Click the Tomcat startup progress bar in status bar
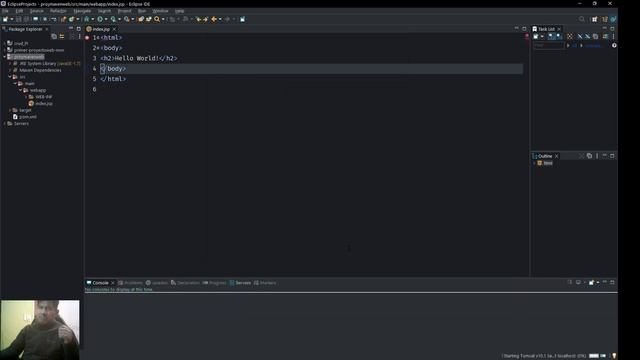Screen dimensions: 640x360 pos(593,356)
